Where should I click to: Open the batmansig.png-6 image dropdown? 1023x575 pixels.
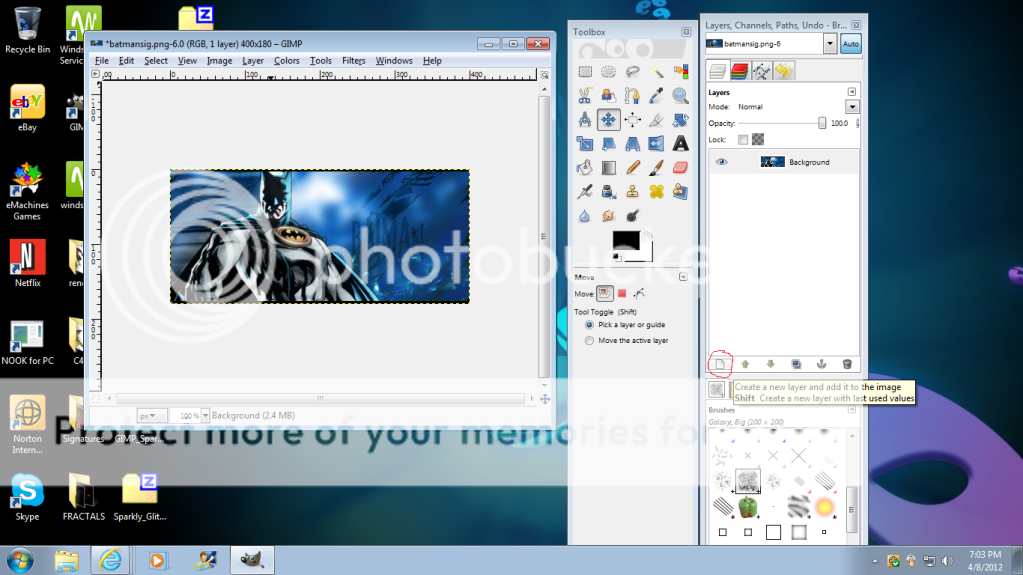[x=830, y=44]
